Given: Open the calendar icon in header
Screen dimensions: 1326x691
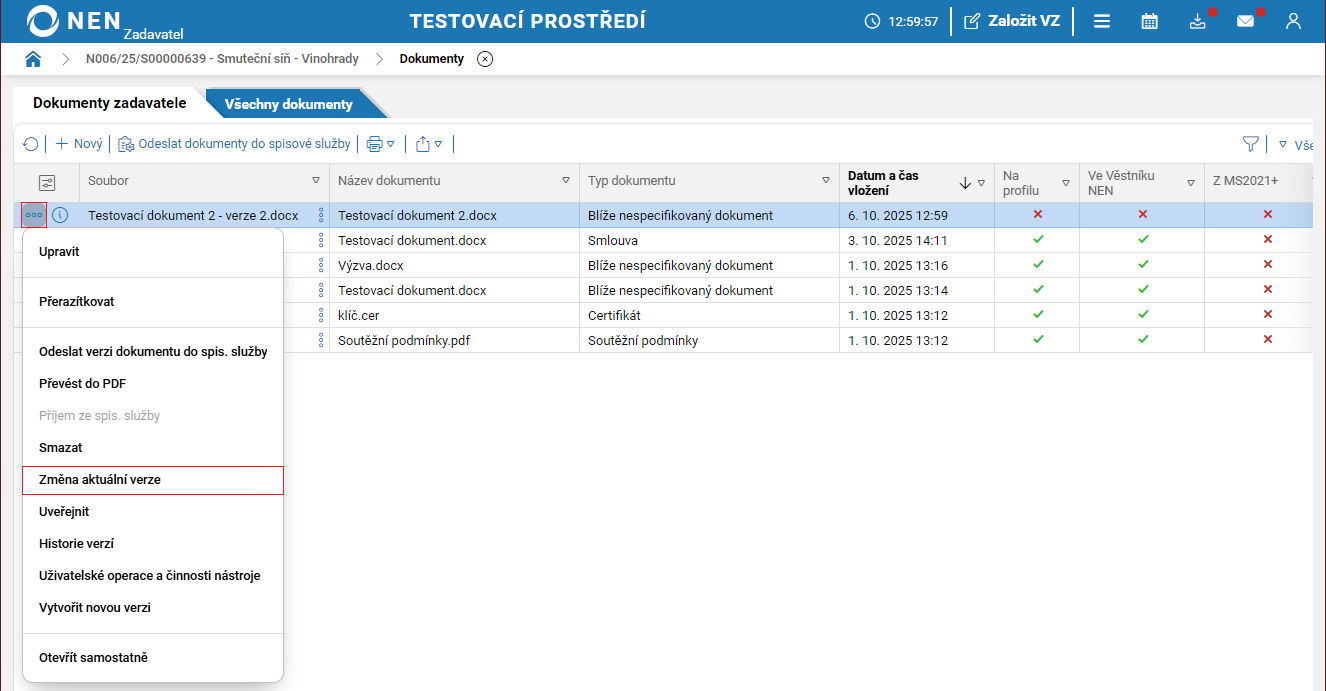Looking at the screenshot, I should click(x=1149, y=21).
